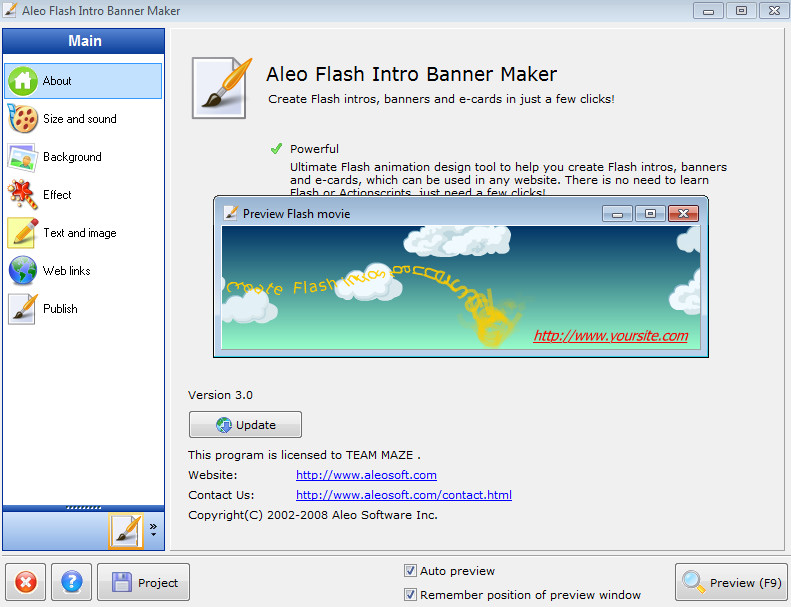Open the Project button
The width and height of the screenshot is (791, 607).
click(x=143, y=582)
